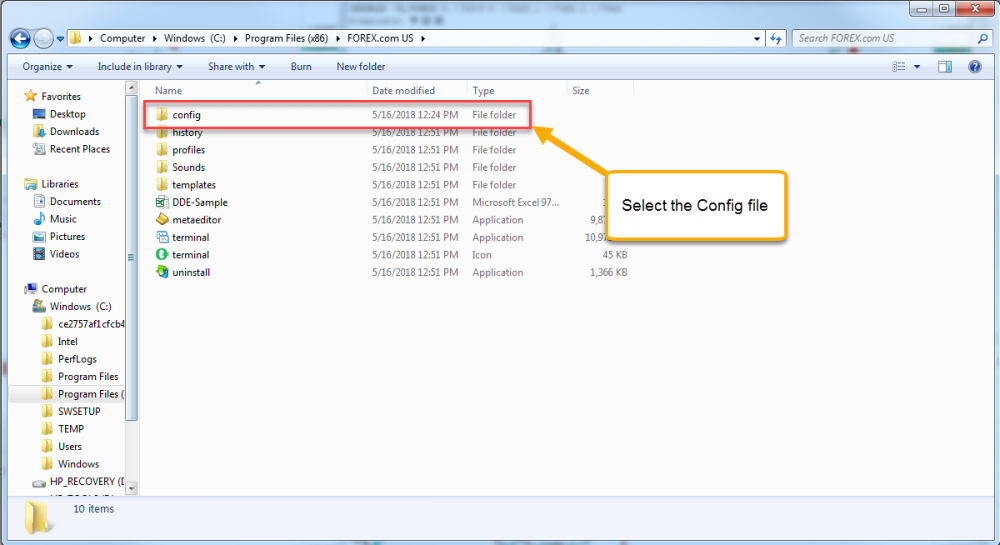Go back with the Back arrow button

point(20,39)
